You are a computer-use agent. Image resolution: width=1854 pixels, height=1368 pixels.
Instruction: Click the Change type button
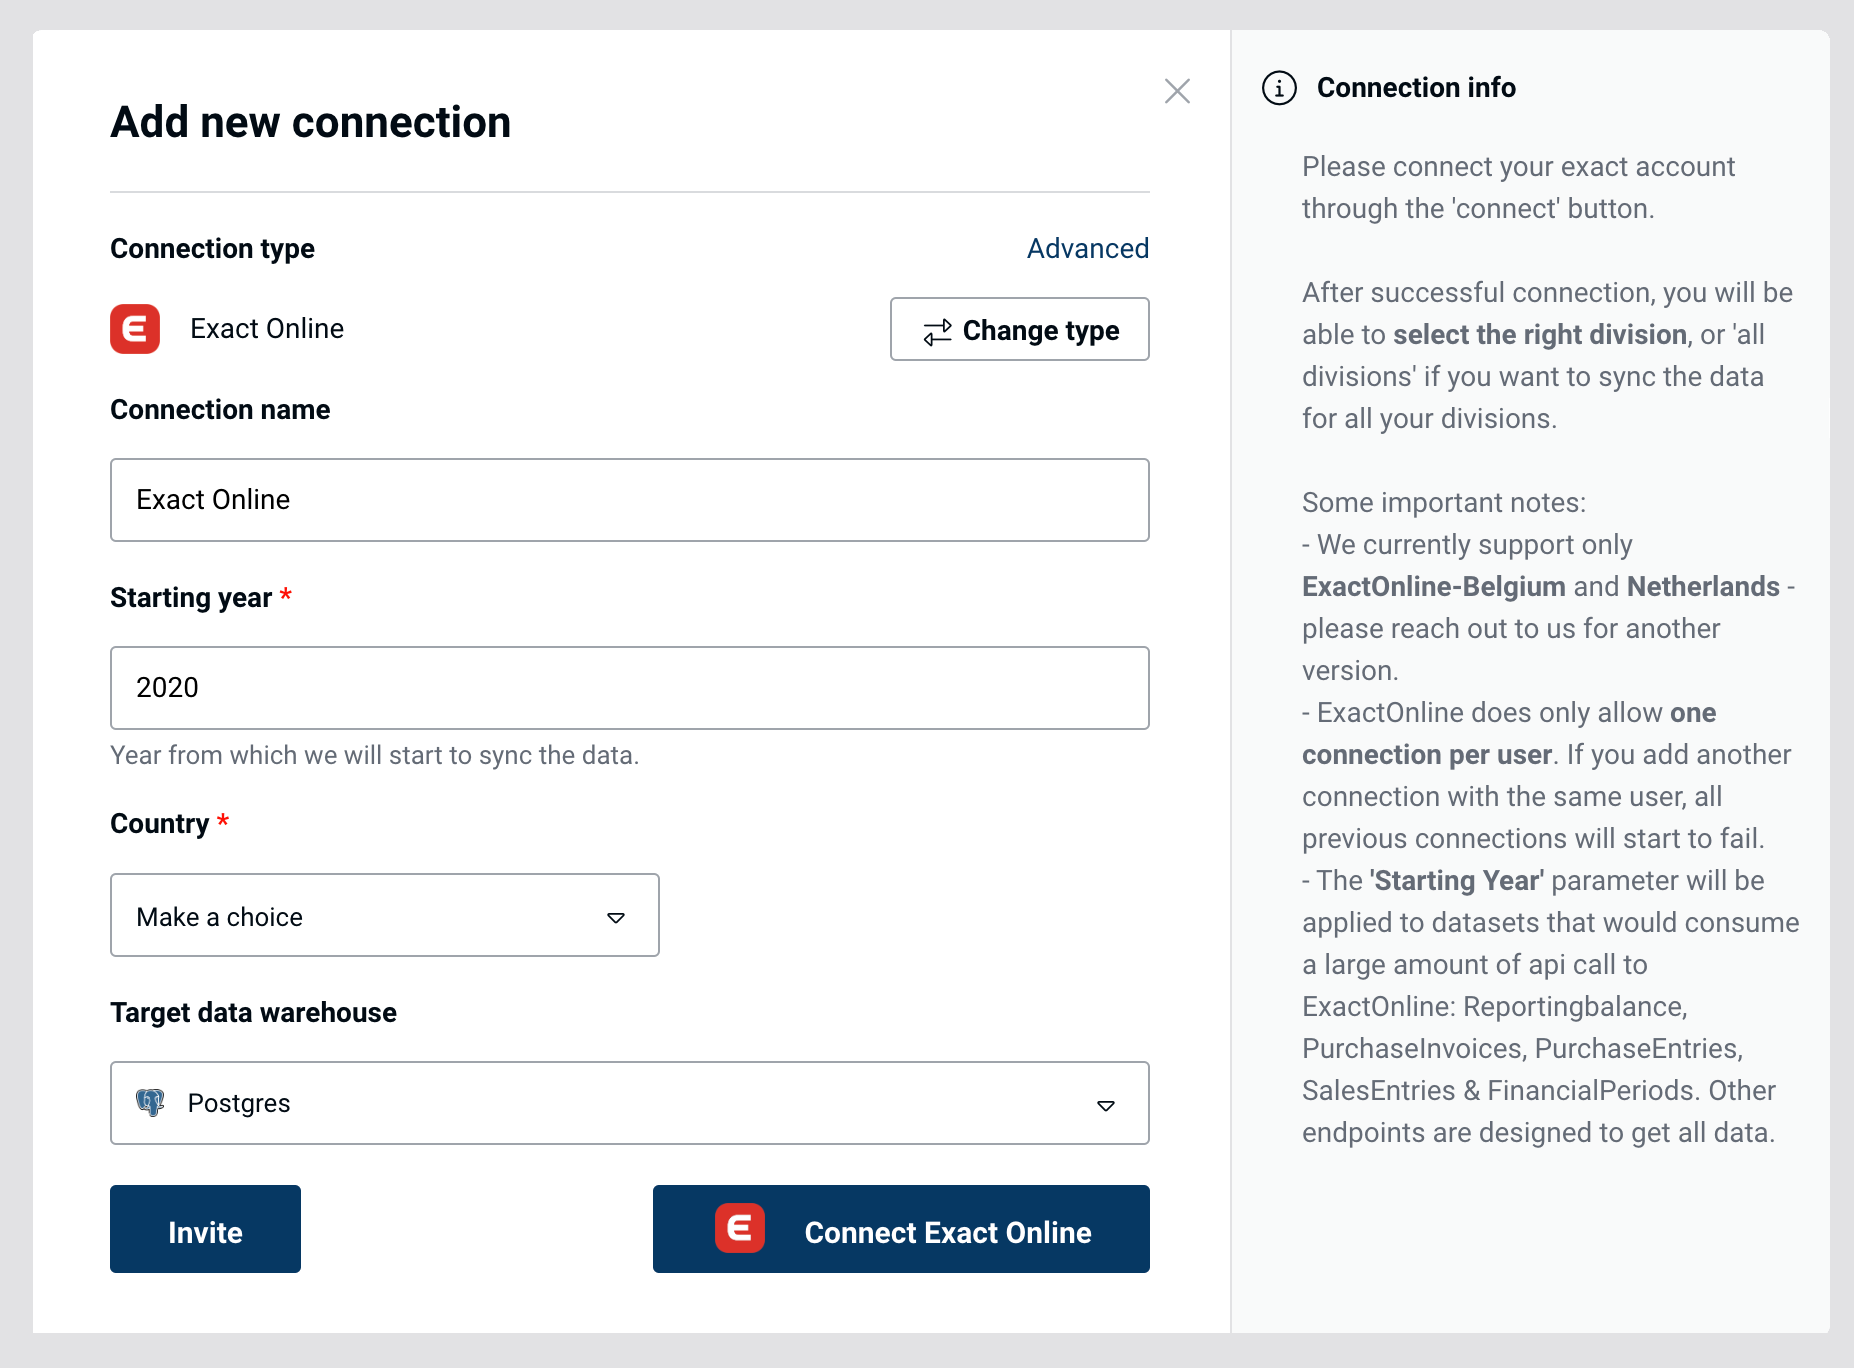[1020, 329]
